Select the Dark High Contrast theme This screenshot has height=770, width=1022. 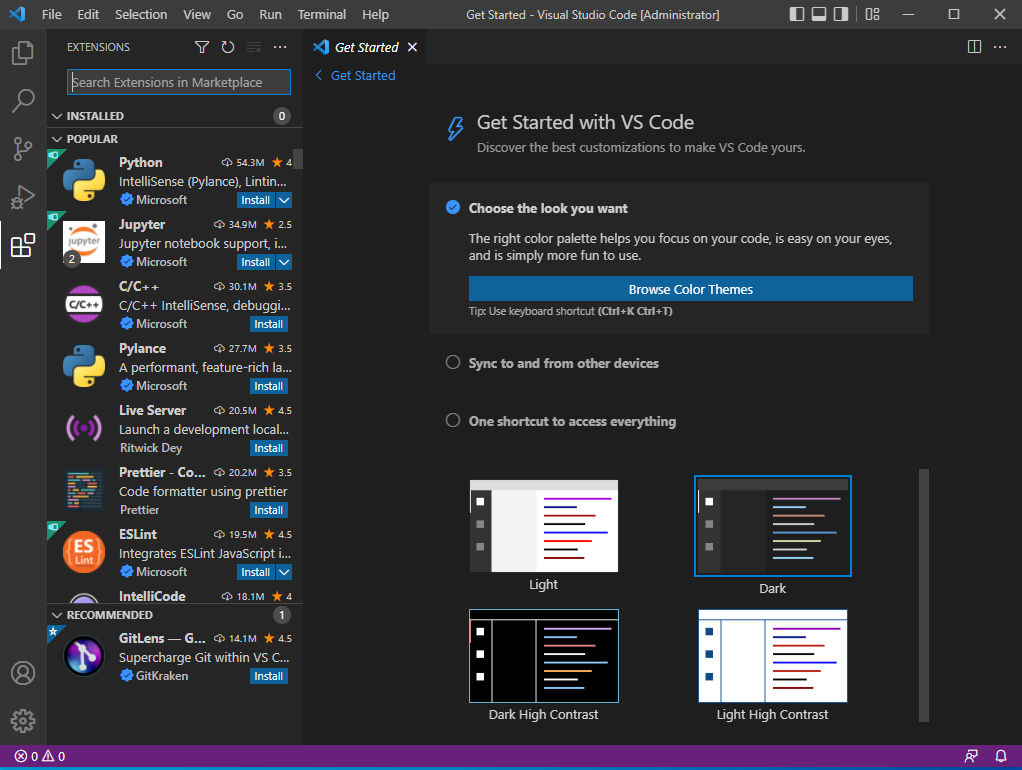pyautogui.click(x=543, y=655)
